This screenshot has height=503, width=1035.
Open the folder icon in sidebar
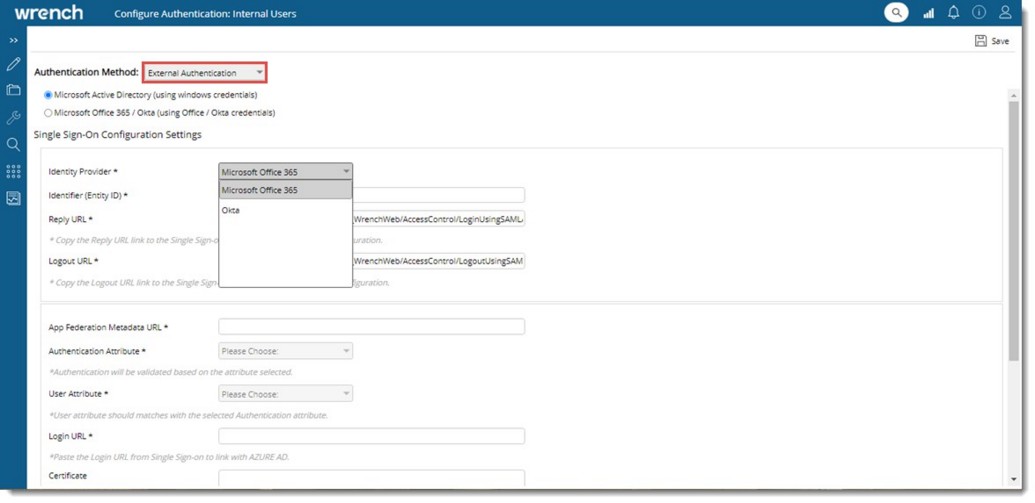(x=13, y=91)
